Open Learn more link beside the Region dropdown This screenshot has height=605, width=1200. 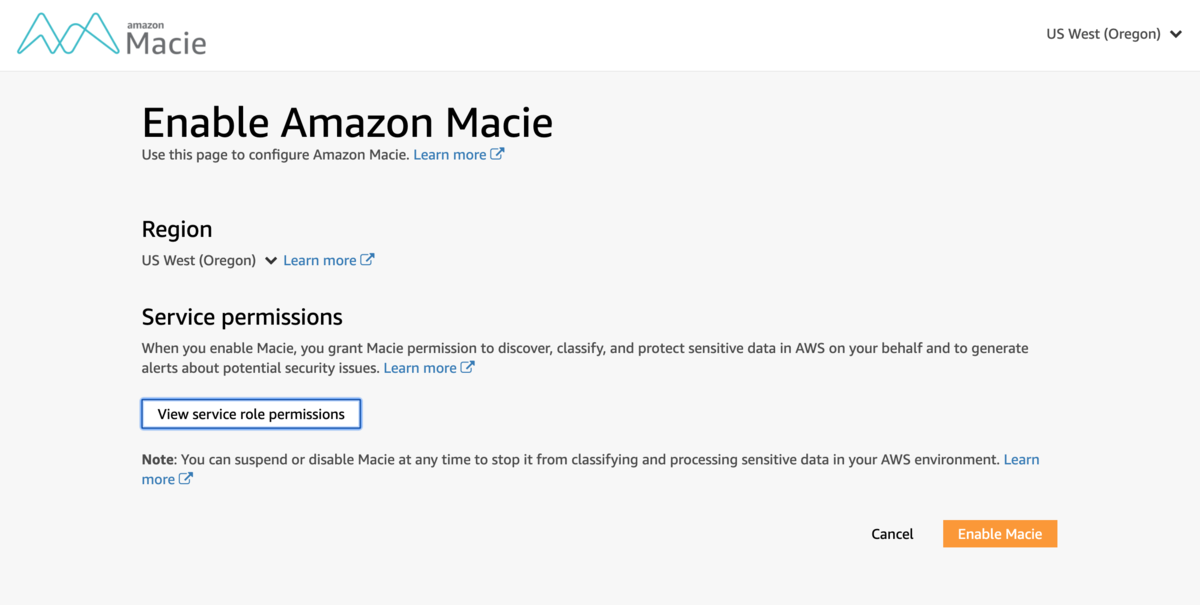[x=319, y=260]
